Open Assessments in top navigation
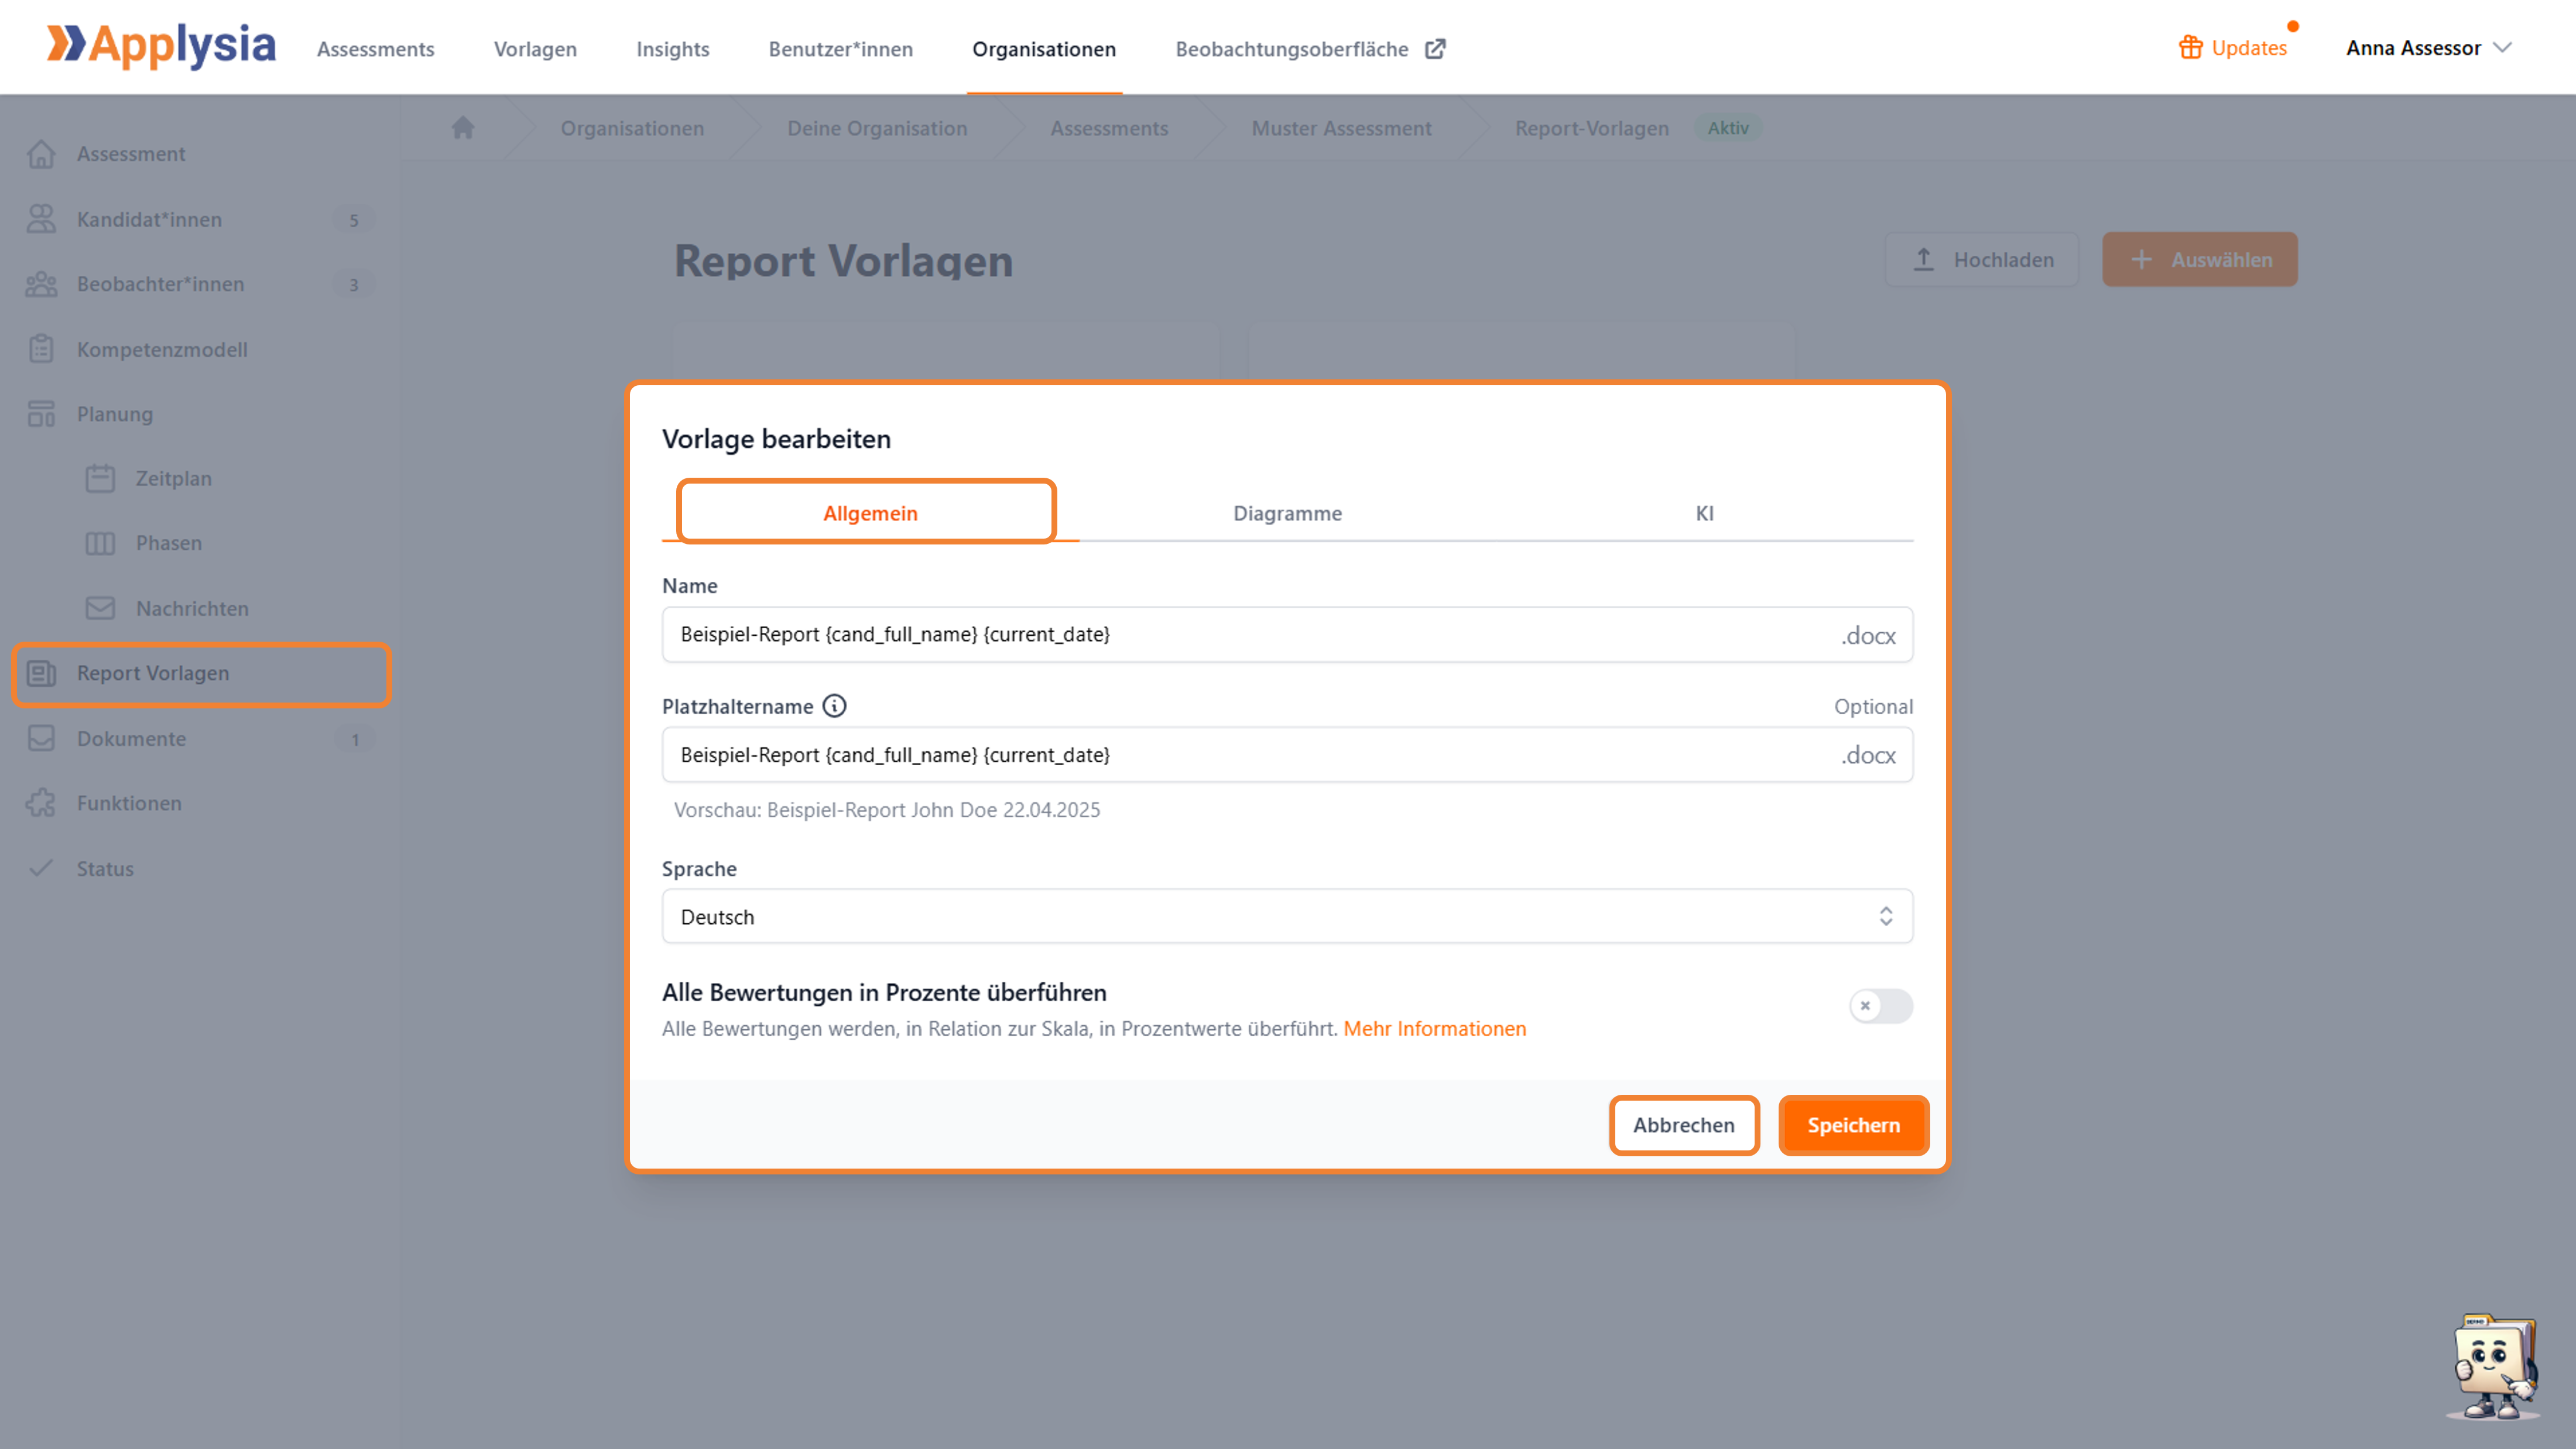The image size is (2576, 1449). click(x=376, y=49)
